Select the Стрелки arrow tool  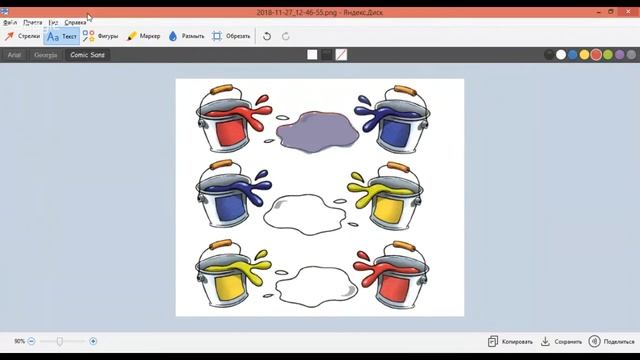(x=22, y=36)
